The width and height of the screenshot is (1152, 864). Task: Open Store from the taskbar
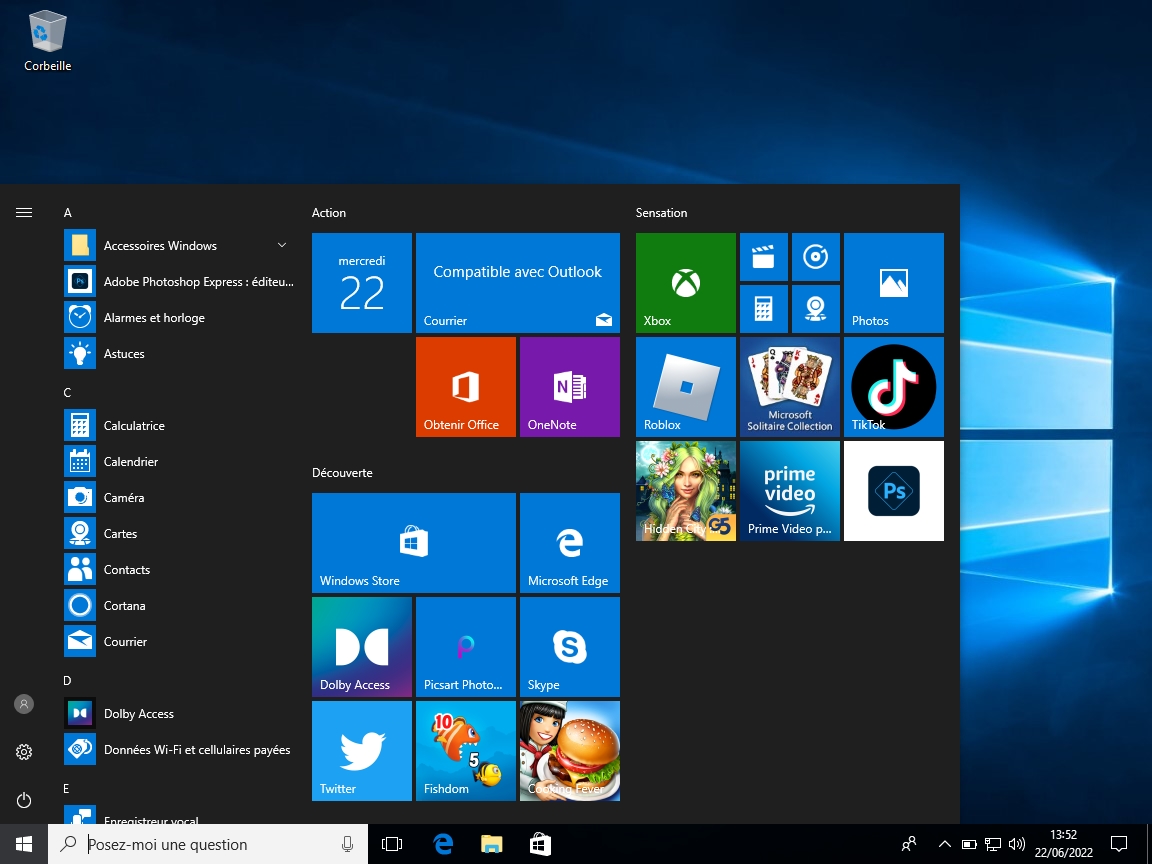[x=540, y=844]
